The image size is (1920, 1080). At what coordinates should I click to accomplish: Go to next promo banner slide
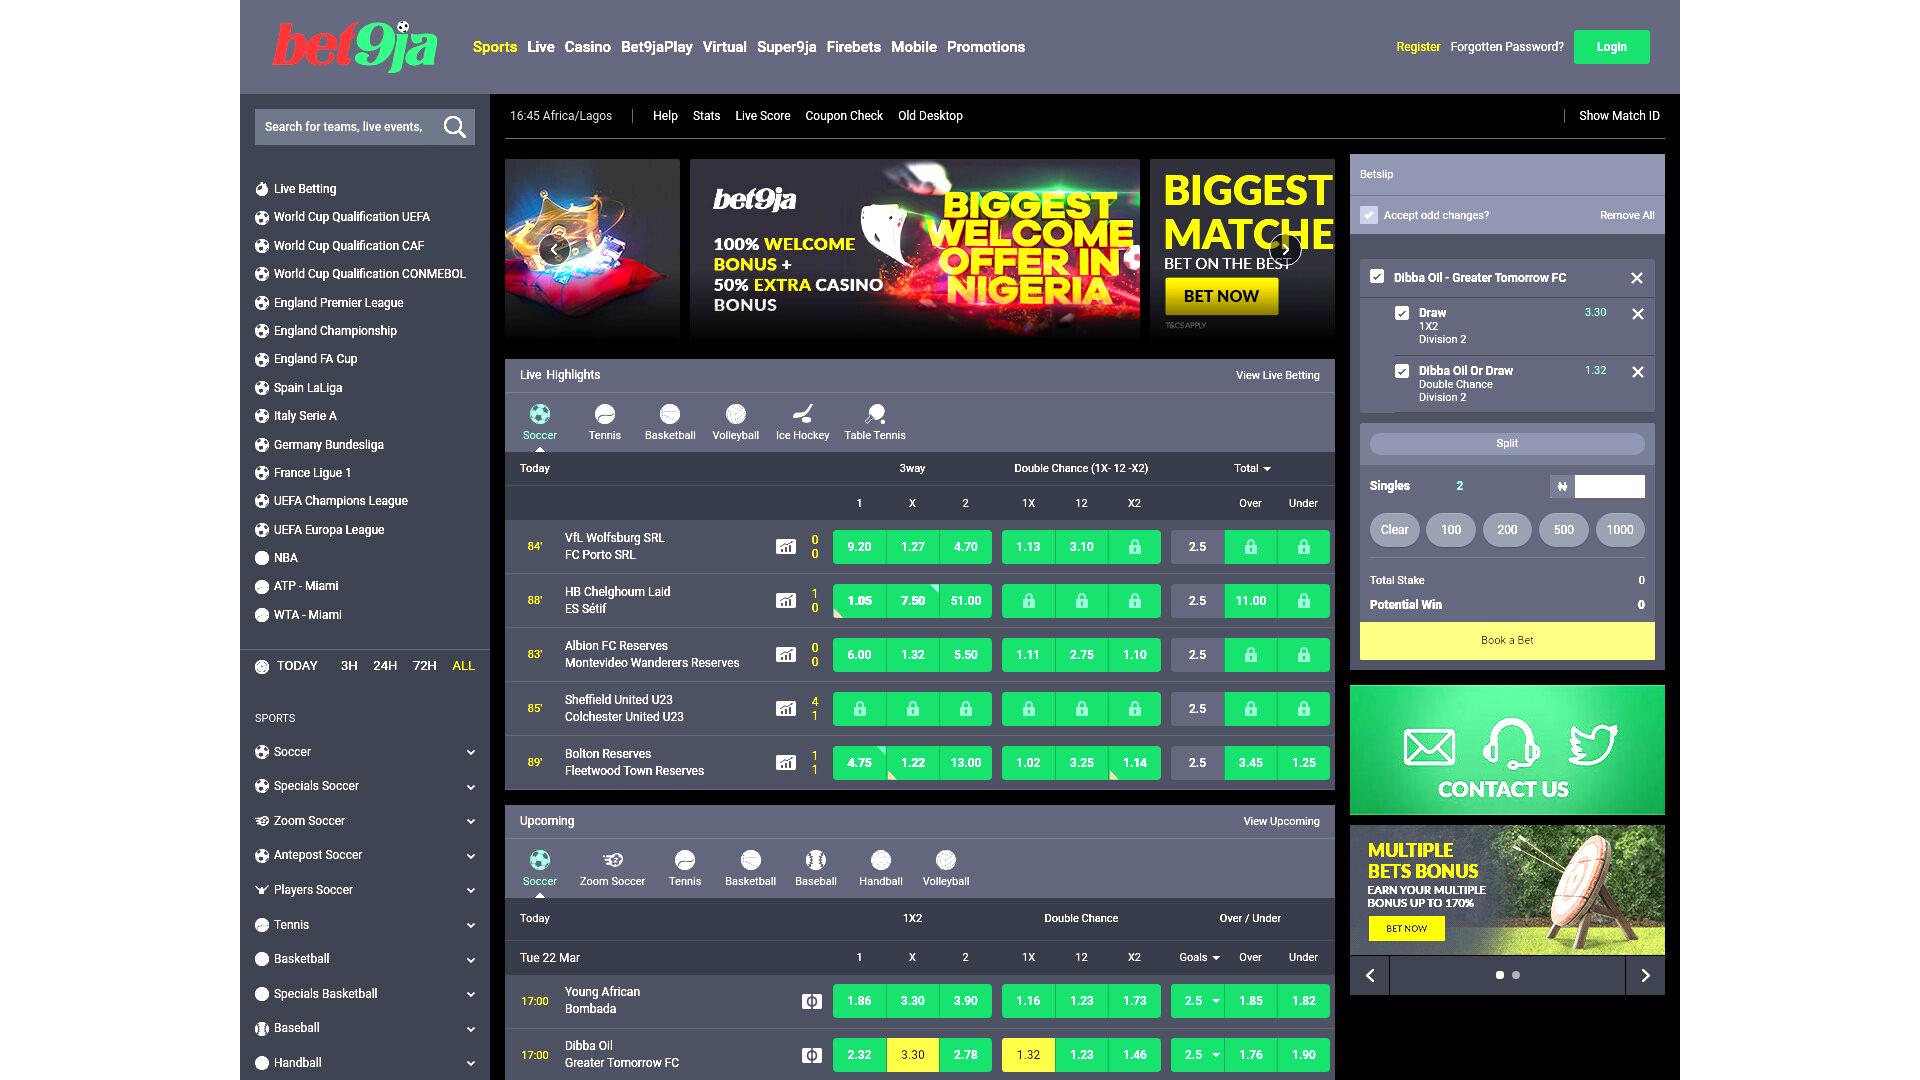[1285, 250]
